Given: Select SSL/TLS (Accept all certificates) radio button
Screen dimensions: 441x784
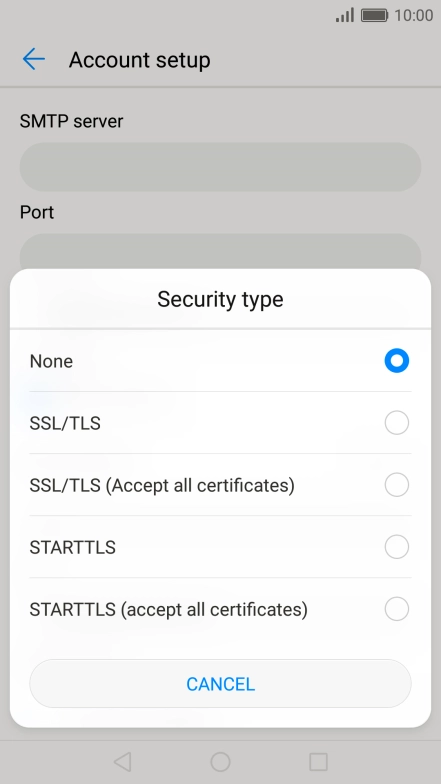Looking at the screenshot, I should tap(396, 484).
